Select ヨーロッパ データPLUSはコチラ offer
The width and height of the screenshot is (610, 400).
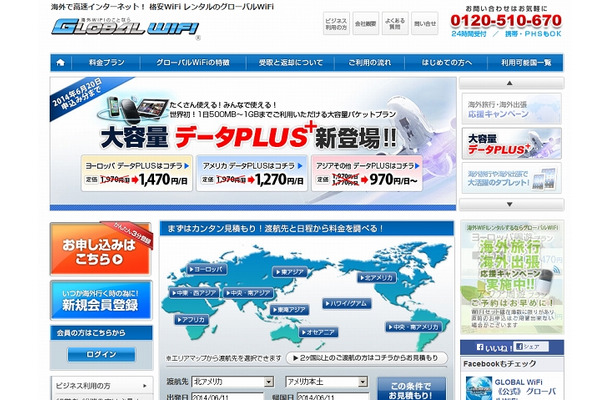click(x=137, y=174)
